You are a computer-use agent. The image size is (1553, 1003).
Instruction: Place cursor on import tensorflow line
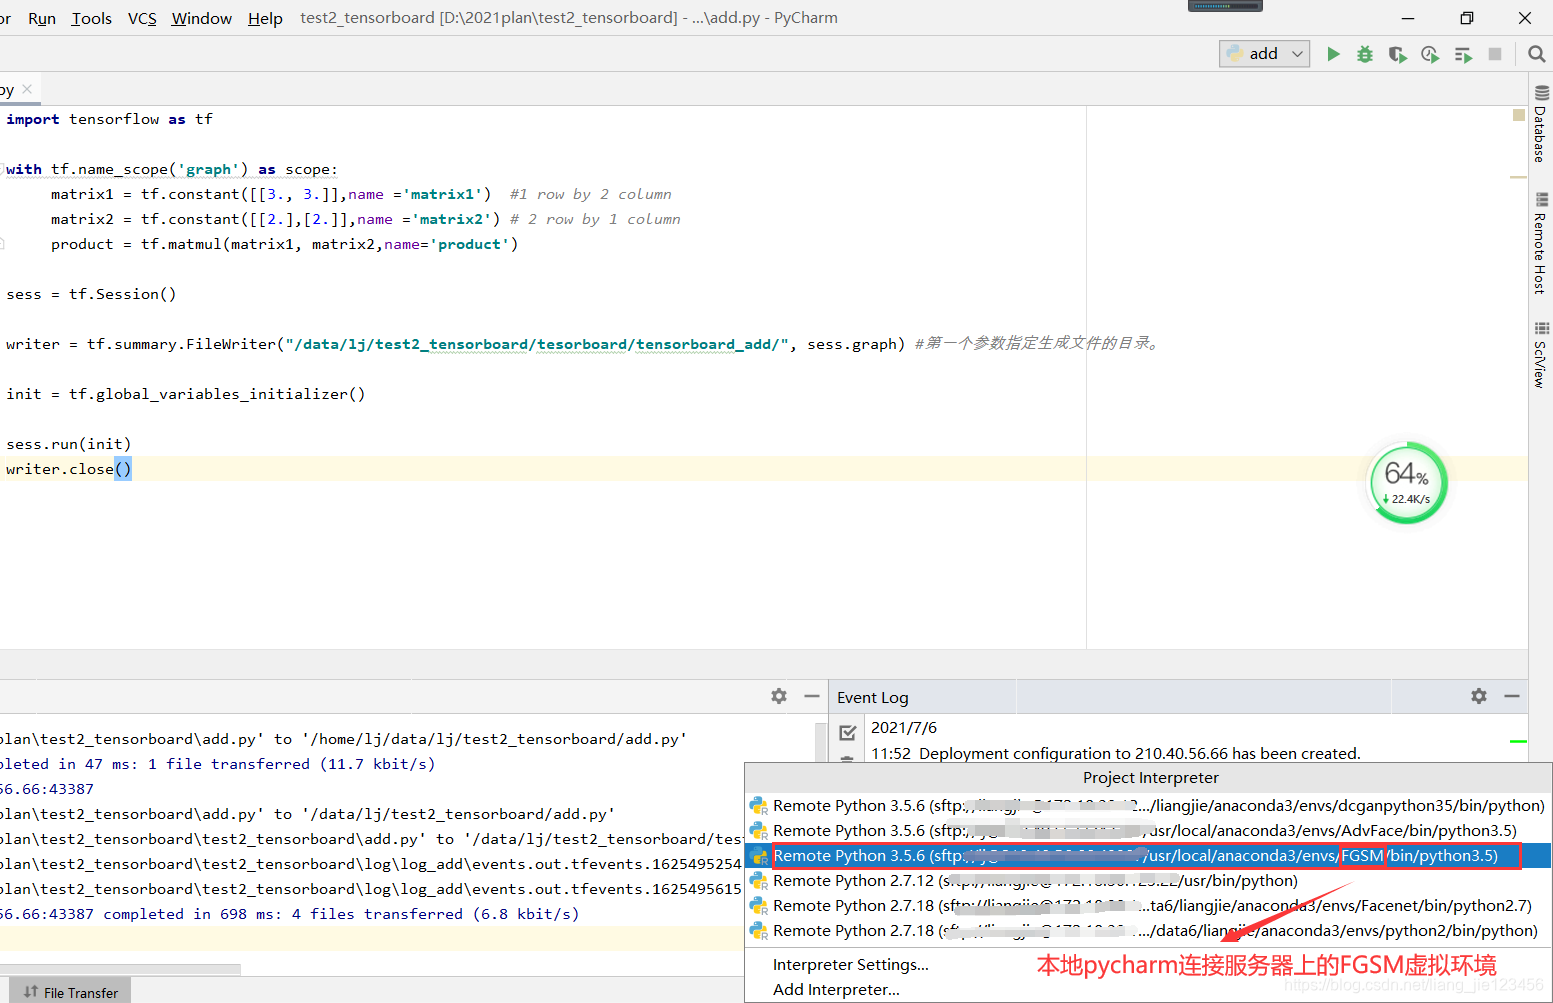(x=109, y=119)
